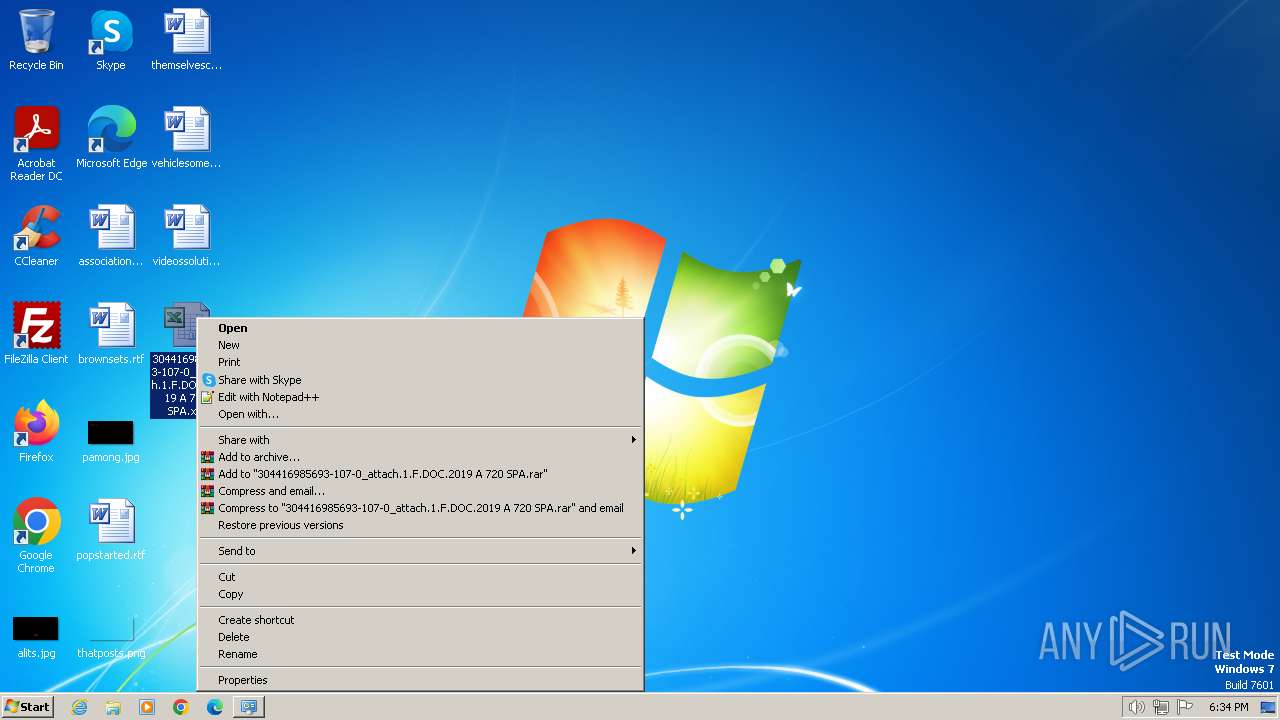Choose Print in the context menu

tap(421, 362)
